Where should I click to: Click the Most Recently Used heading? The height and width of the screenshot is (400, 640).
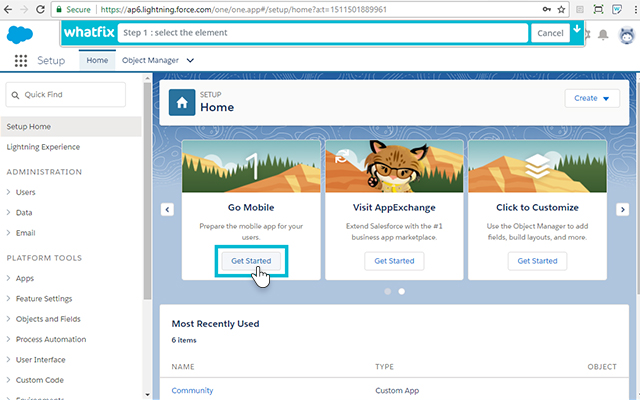click(216, 324)
